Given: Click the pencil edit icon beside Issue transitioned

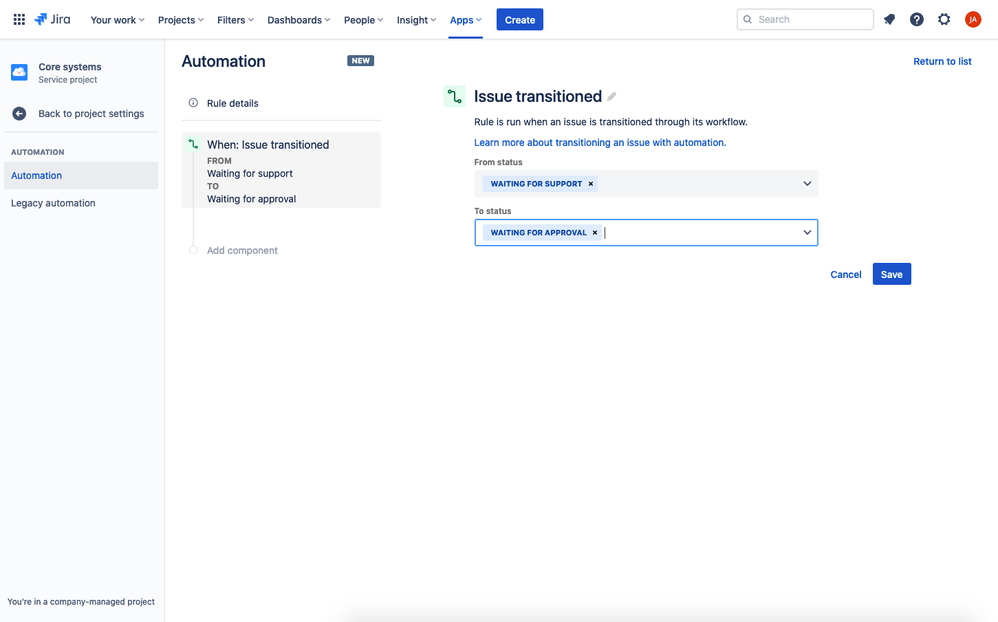Looking at the screenshot, I should (x=612, y=97).
